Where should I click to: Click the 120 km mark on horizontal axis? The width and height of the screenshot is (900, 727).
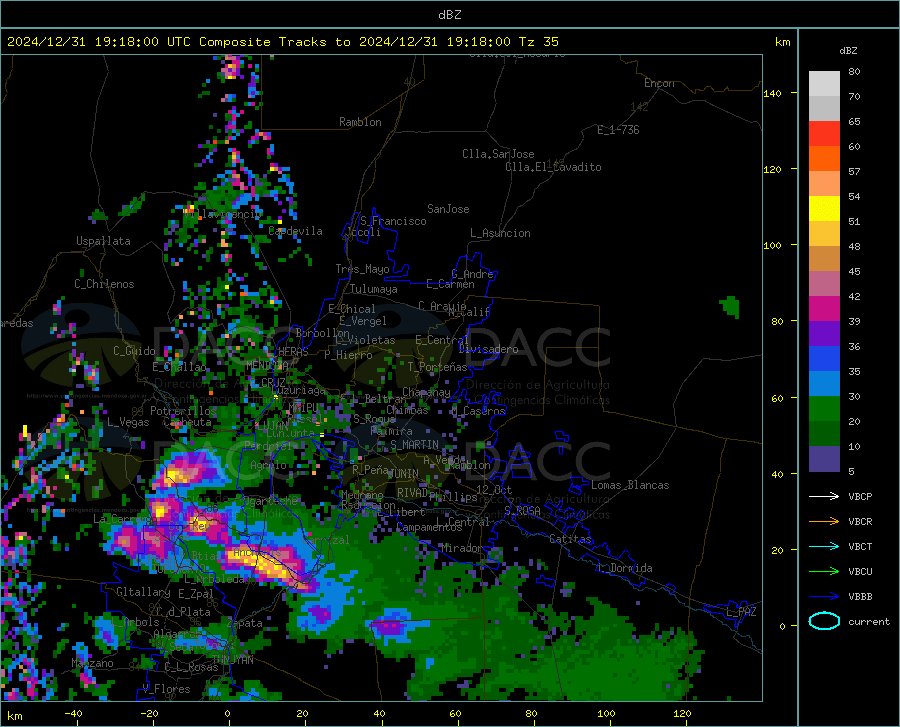(x=682, y=713)
